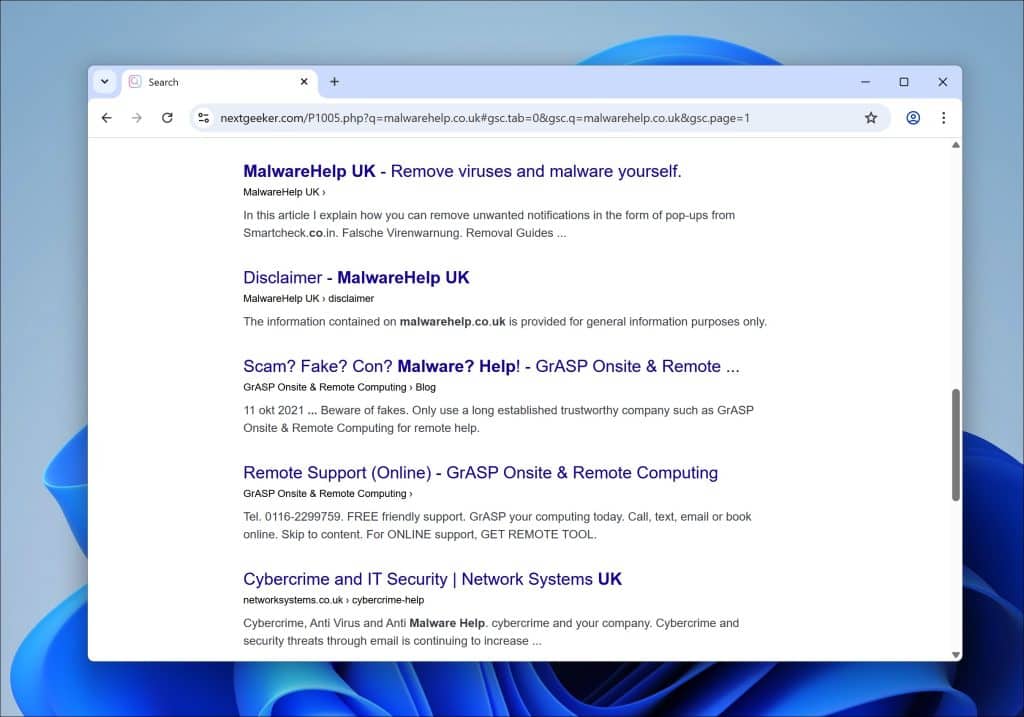
Task: Click the address bar URL field
Action: (x=500, y=117)
